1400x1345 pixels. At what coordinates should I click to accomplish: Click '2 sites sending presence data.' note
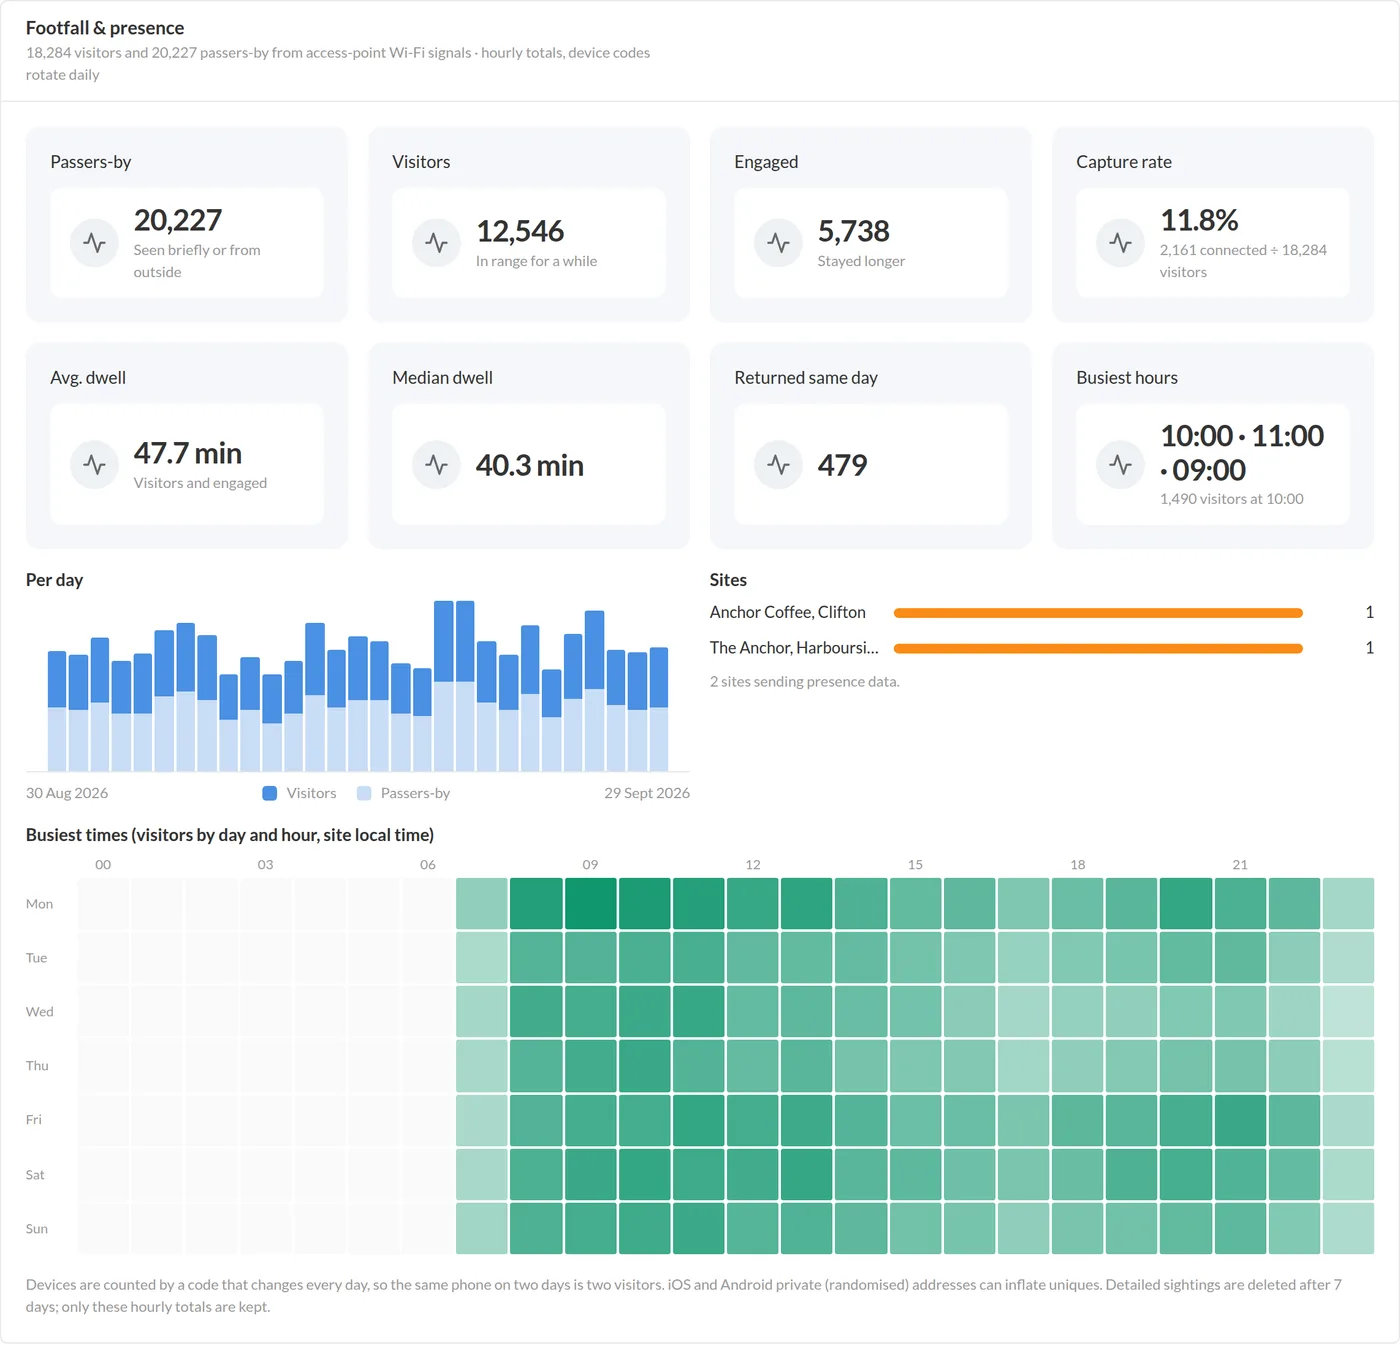805,682
